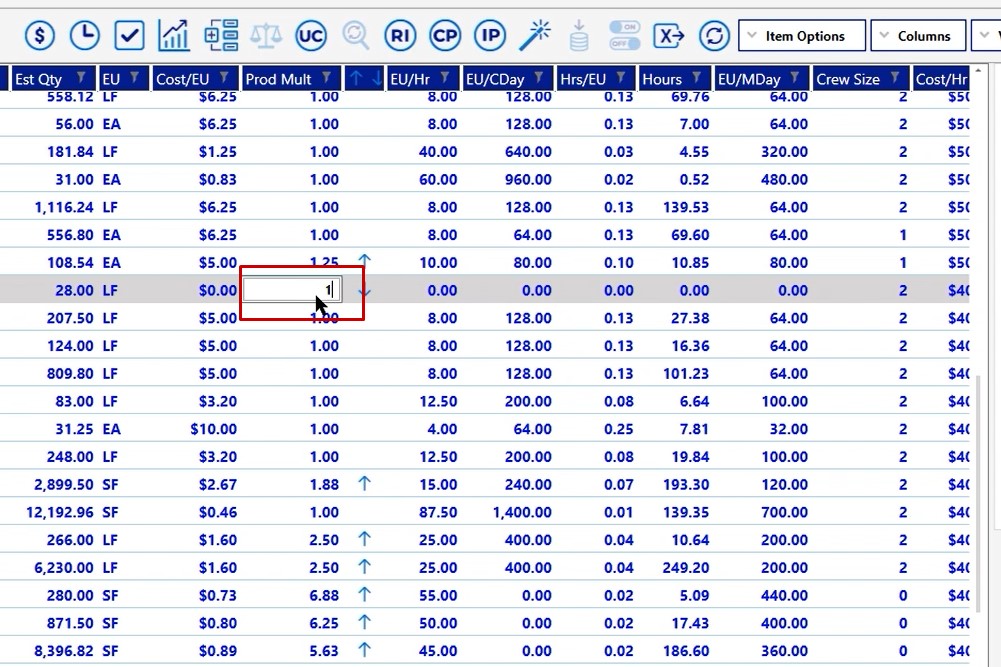Click the circular refresh icon
Image resolution: width=1001 pixels, height=667 pixels.
click(x=715, y=36)
